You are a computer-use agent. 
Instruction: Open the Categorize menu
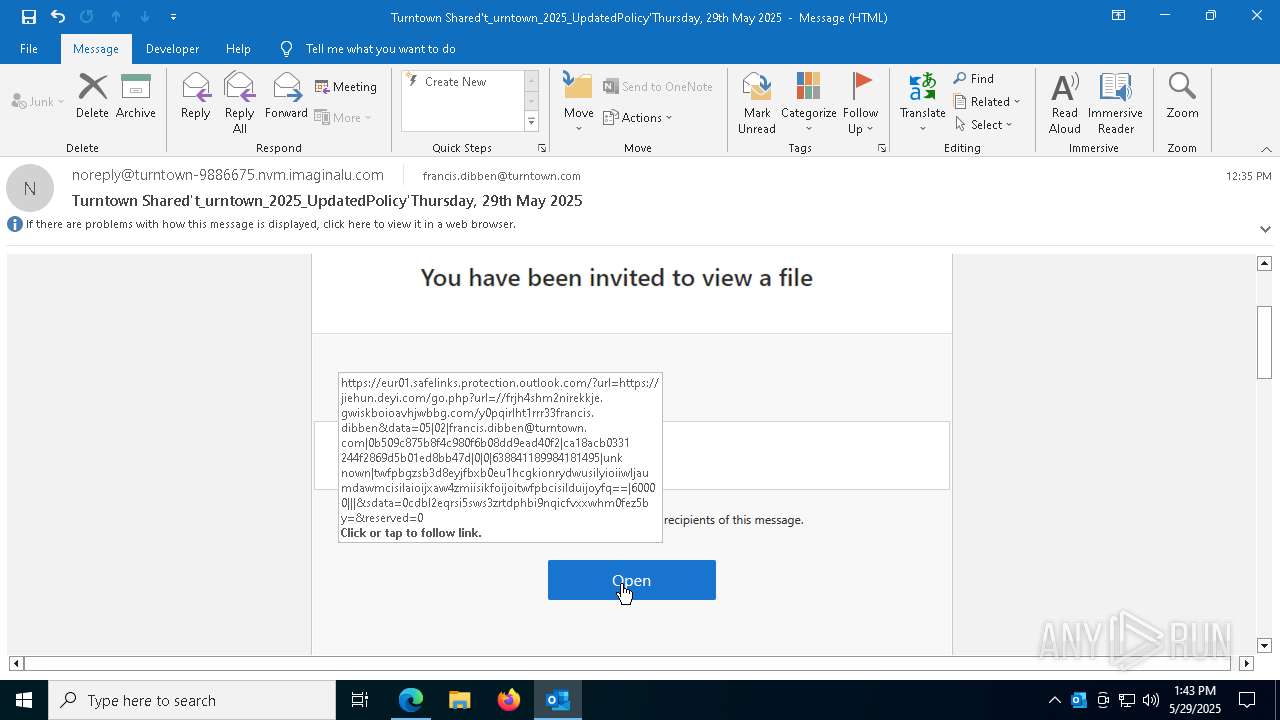click(809, 103)
